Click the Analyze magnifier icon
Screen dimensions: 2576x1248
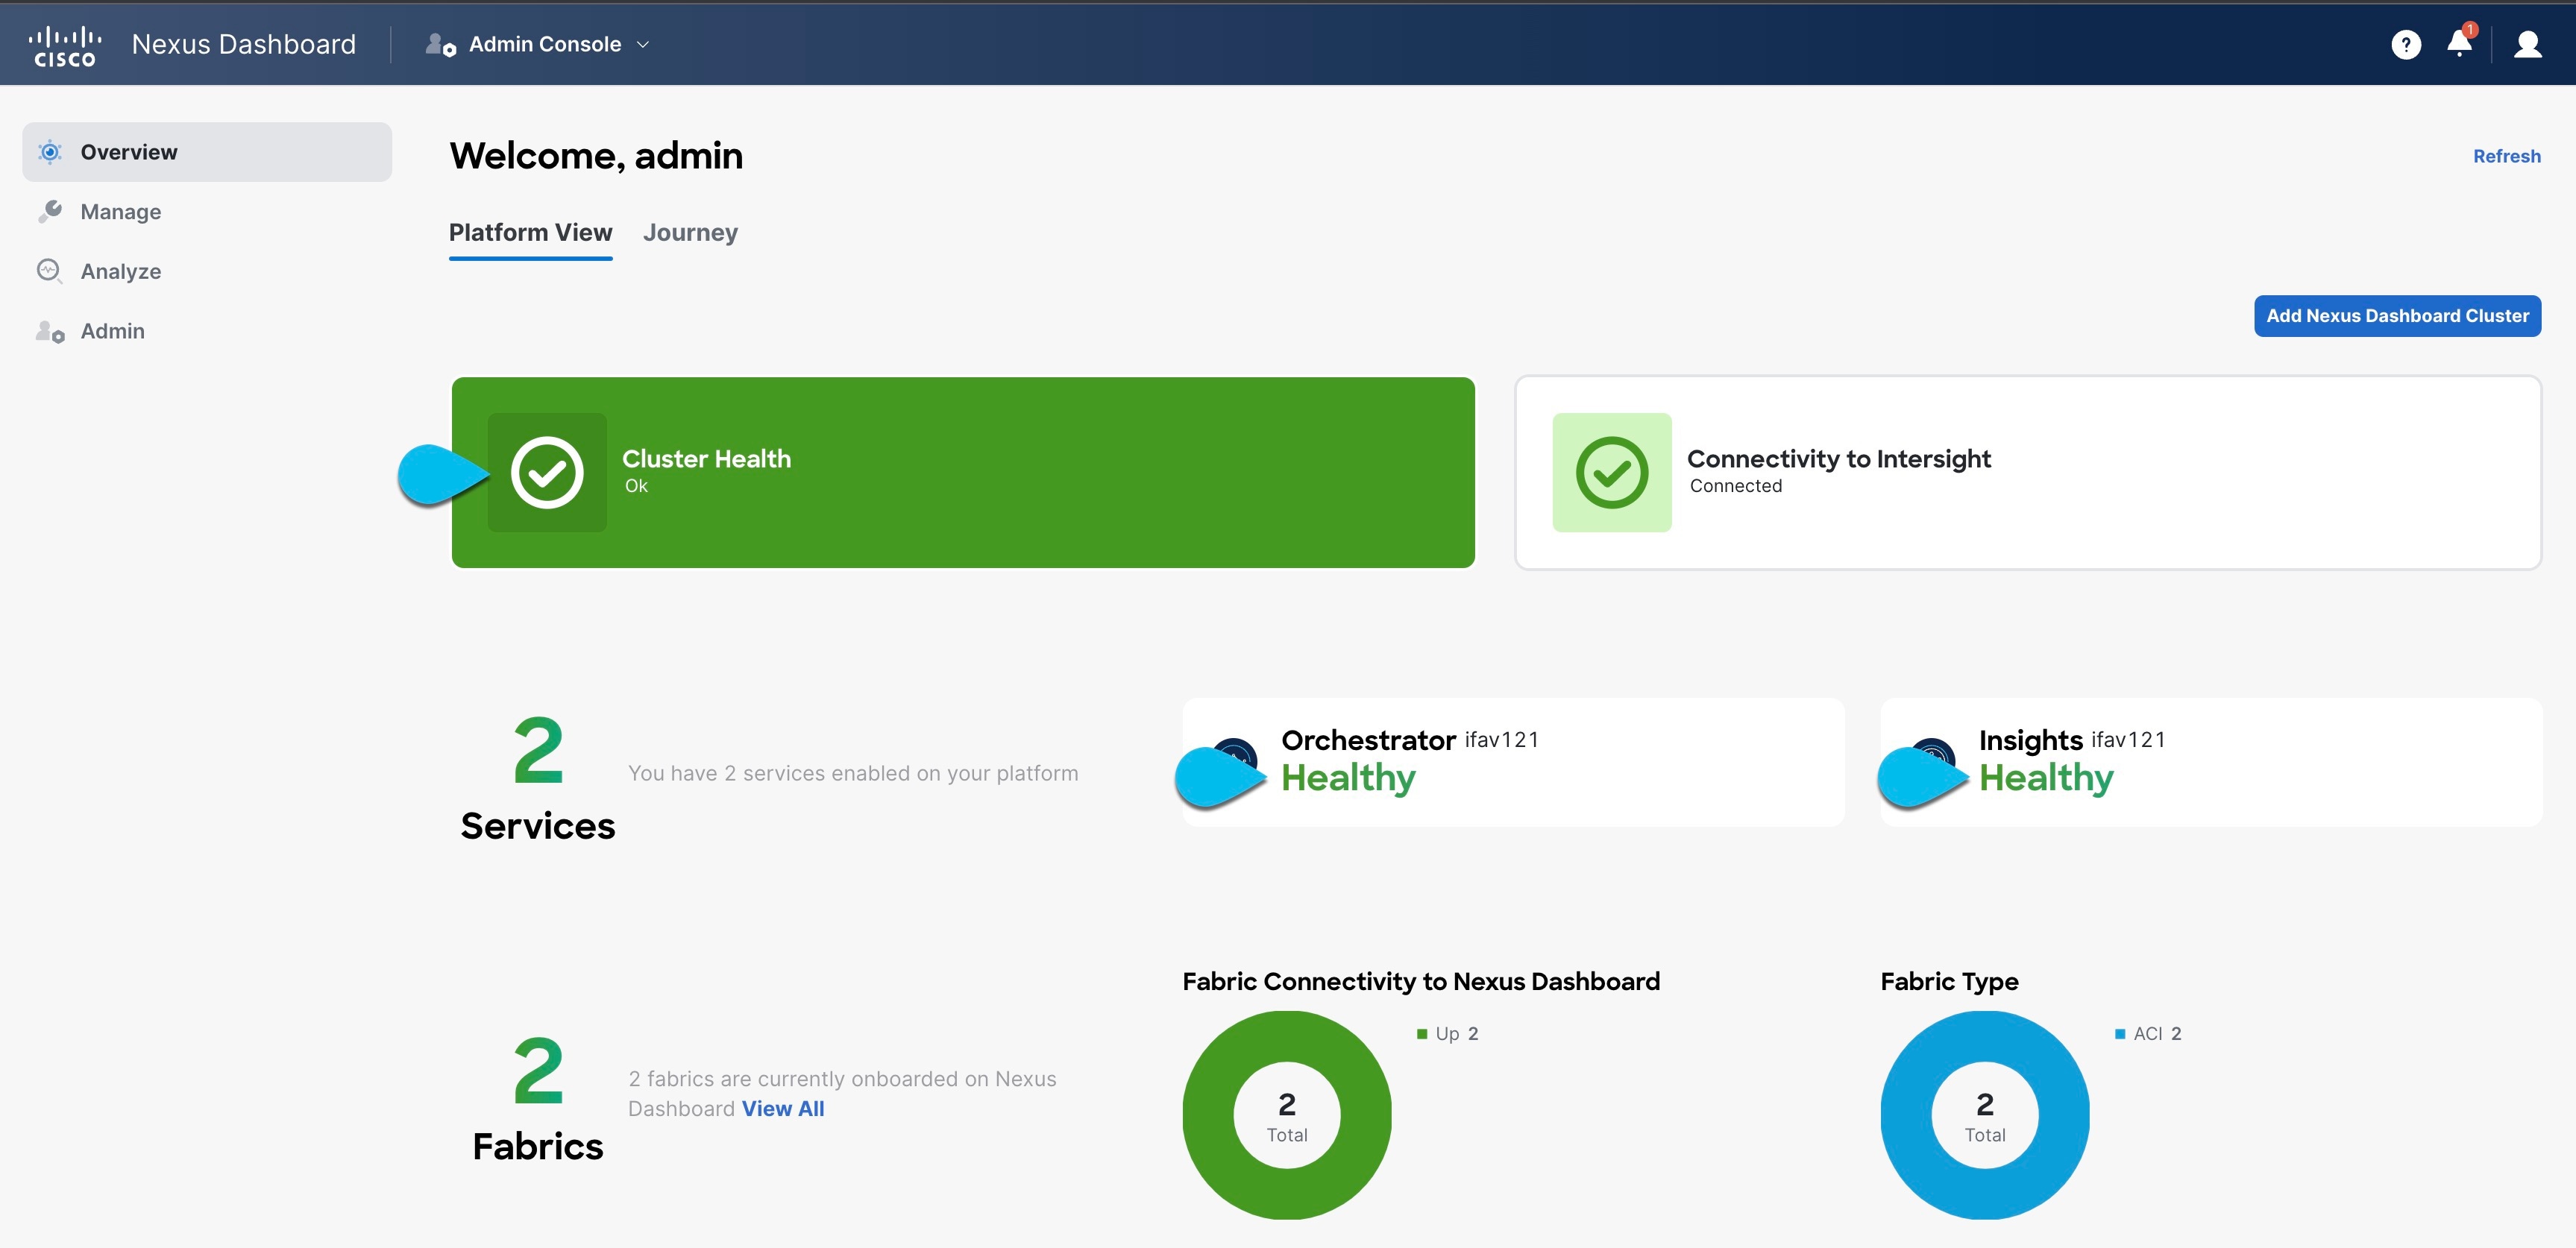49,271
